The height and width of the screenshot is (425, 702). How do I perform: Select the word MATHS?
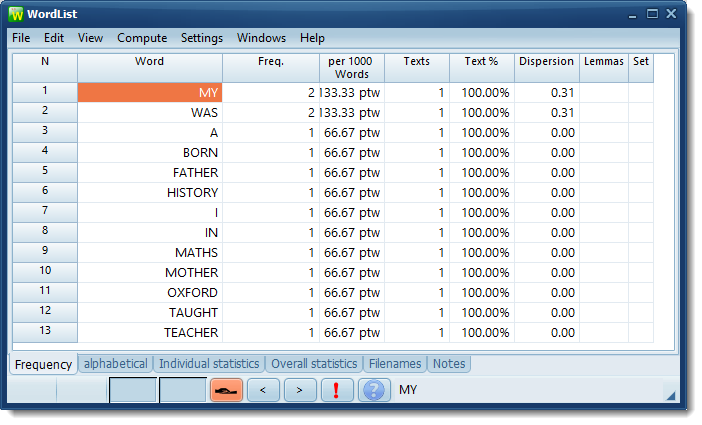[150, 253]
